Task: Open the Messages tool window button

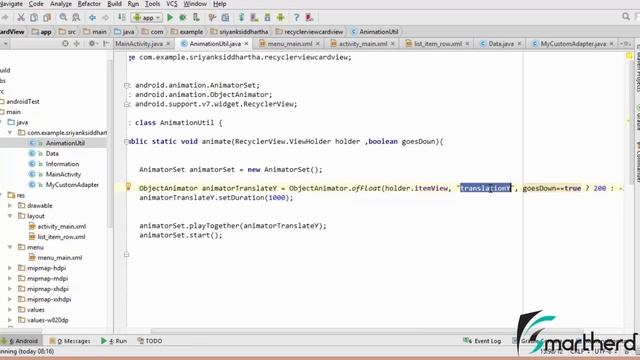Action: tap(70, 341)
